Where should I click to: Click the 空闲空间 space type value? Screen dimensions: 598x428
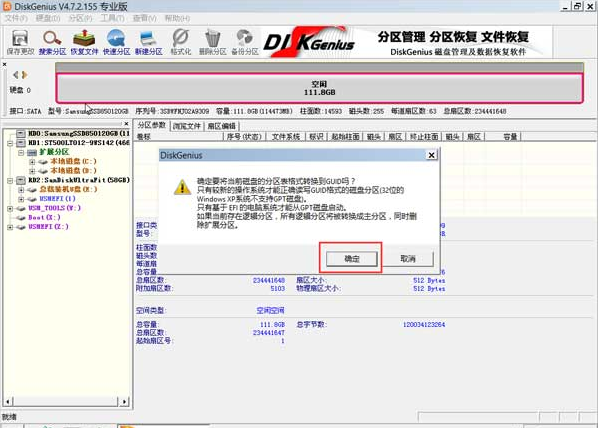(x=270, y=311)
